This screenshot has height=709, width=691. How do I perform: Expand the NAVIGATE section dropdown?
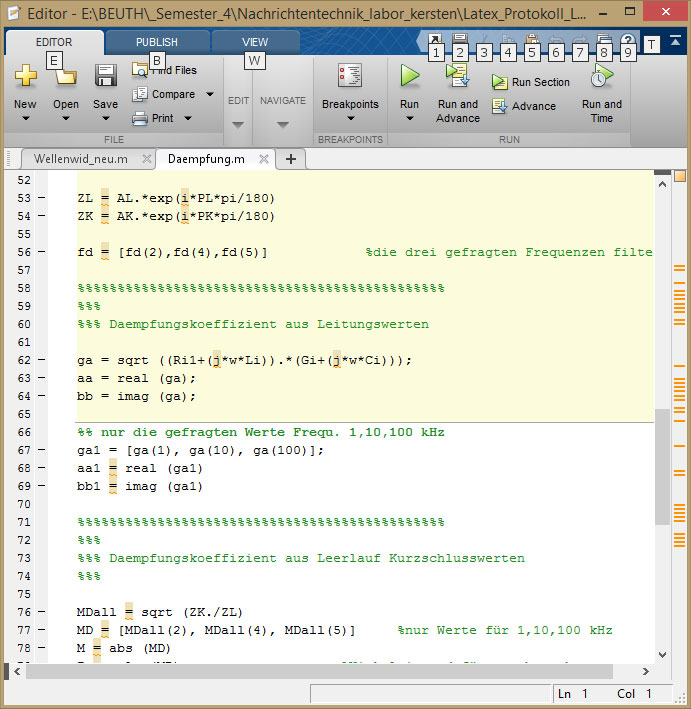click(283, 125)
